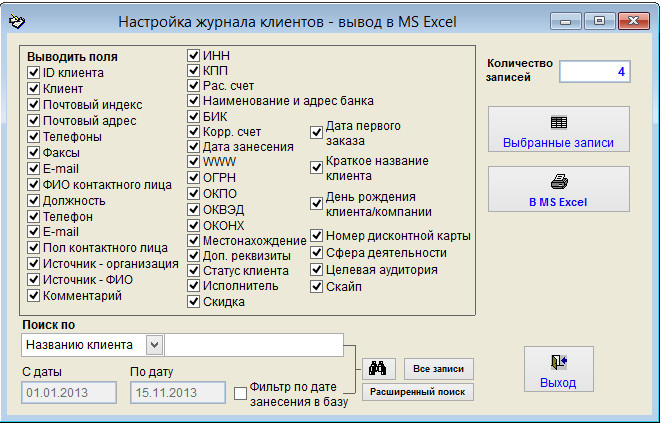Click the search text input field
The width and height of the screenshot is (662, 423).
point(255,345)
